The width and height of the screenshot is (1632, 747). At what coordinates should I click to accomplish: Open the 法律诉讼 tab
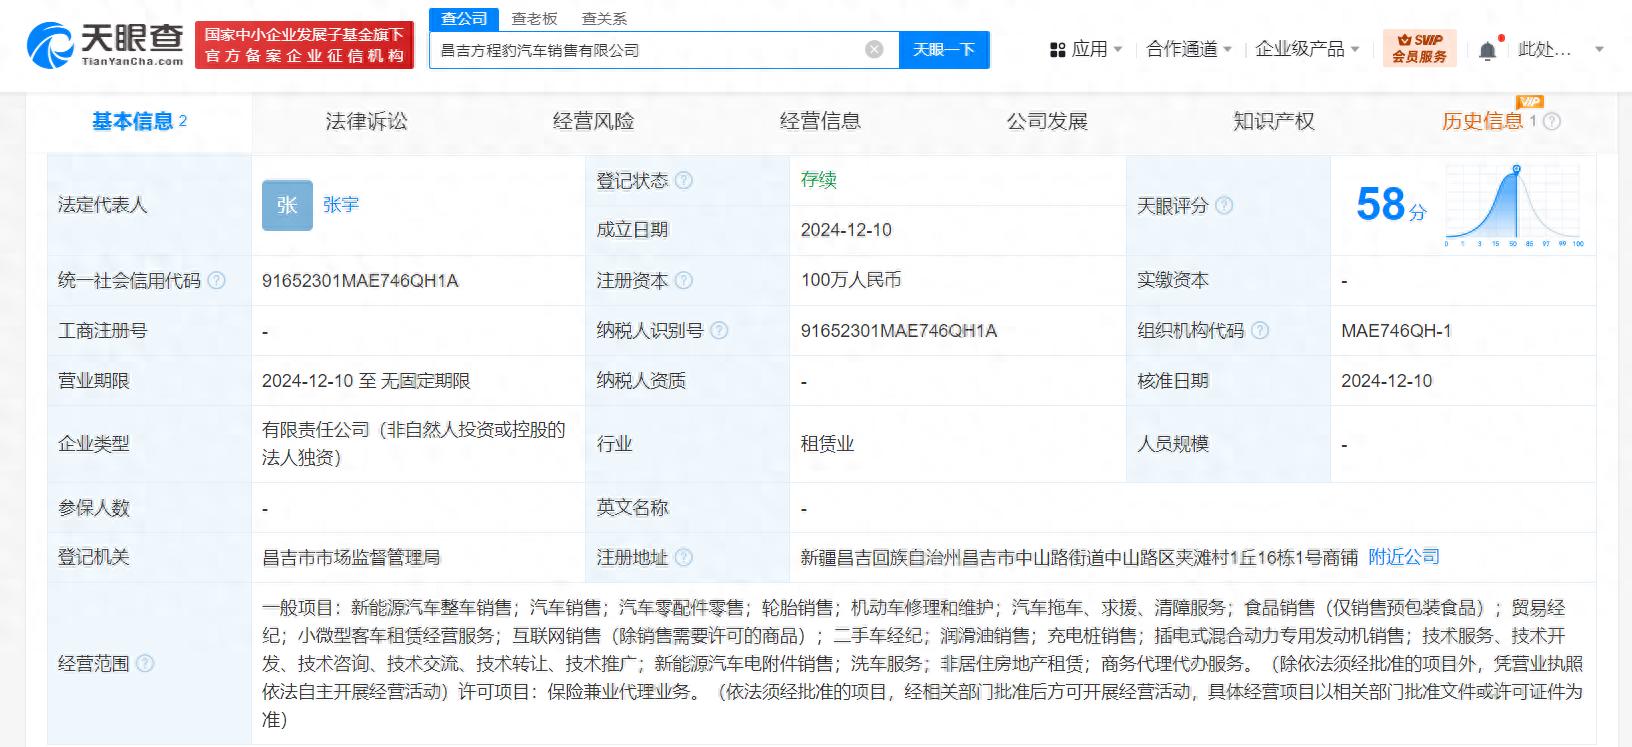366,121
